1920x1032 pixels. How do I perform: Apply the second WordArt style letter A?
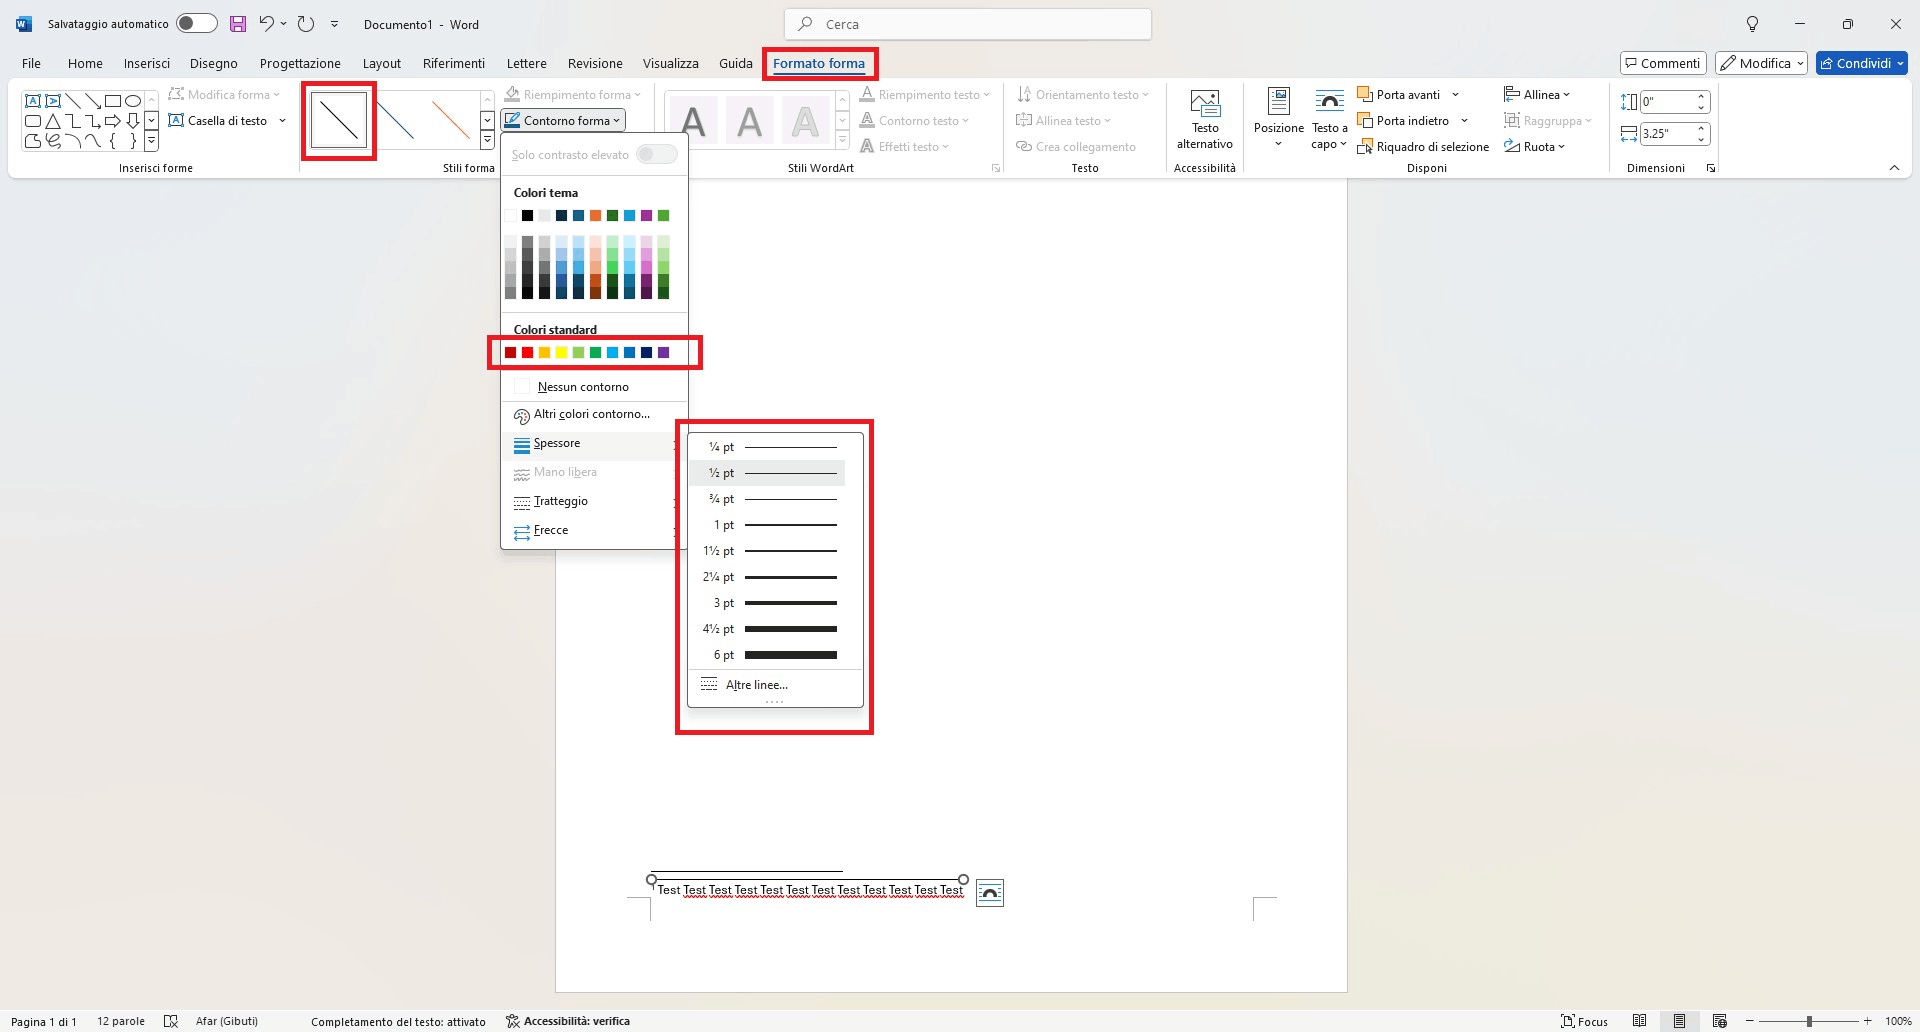749,121
